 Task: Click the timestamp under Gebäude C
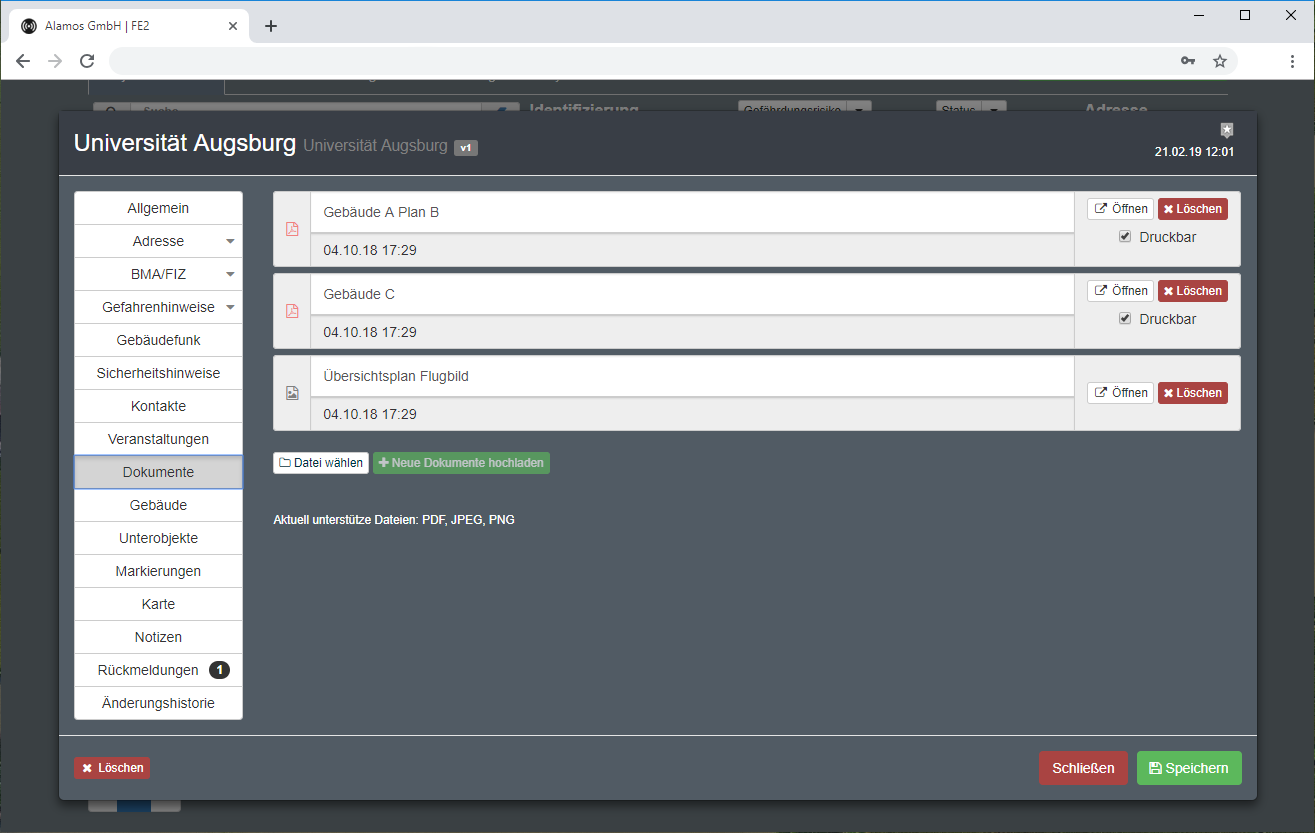[370, 332]
